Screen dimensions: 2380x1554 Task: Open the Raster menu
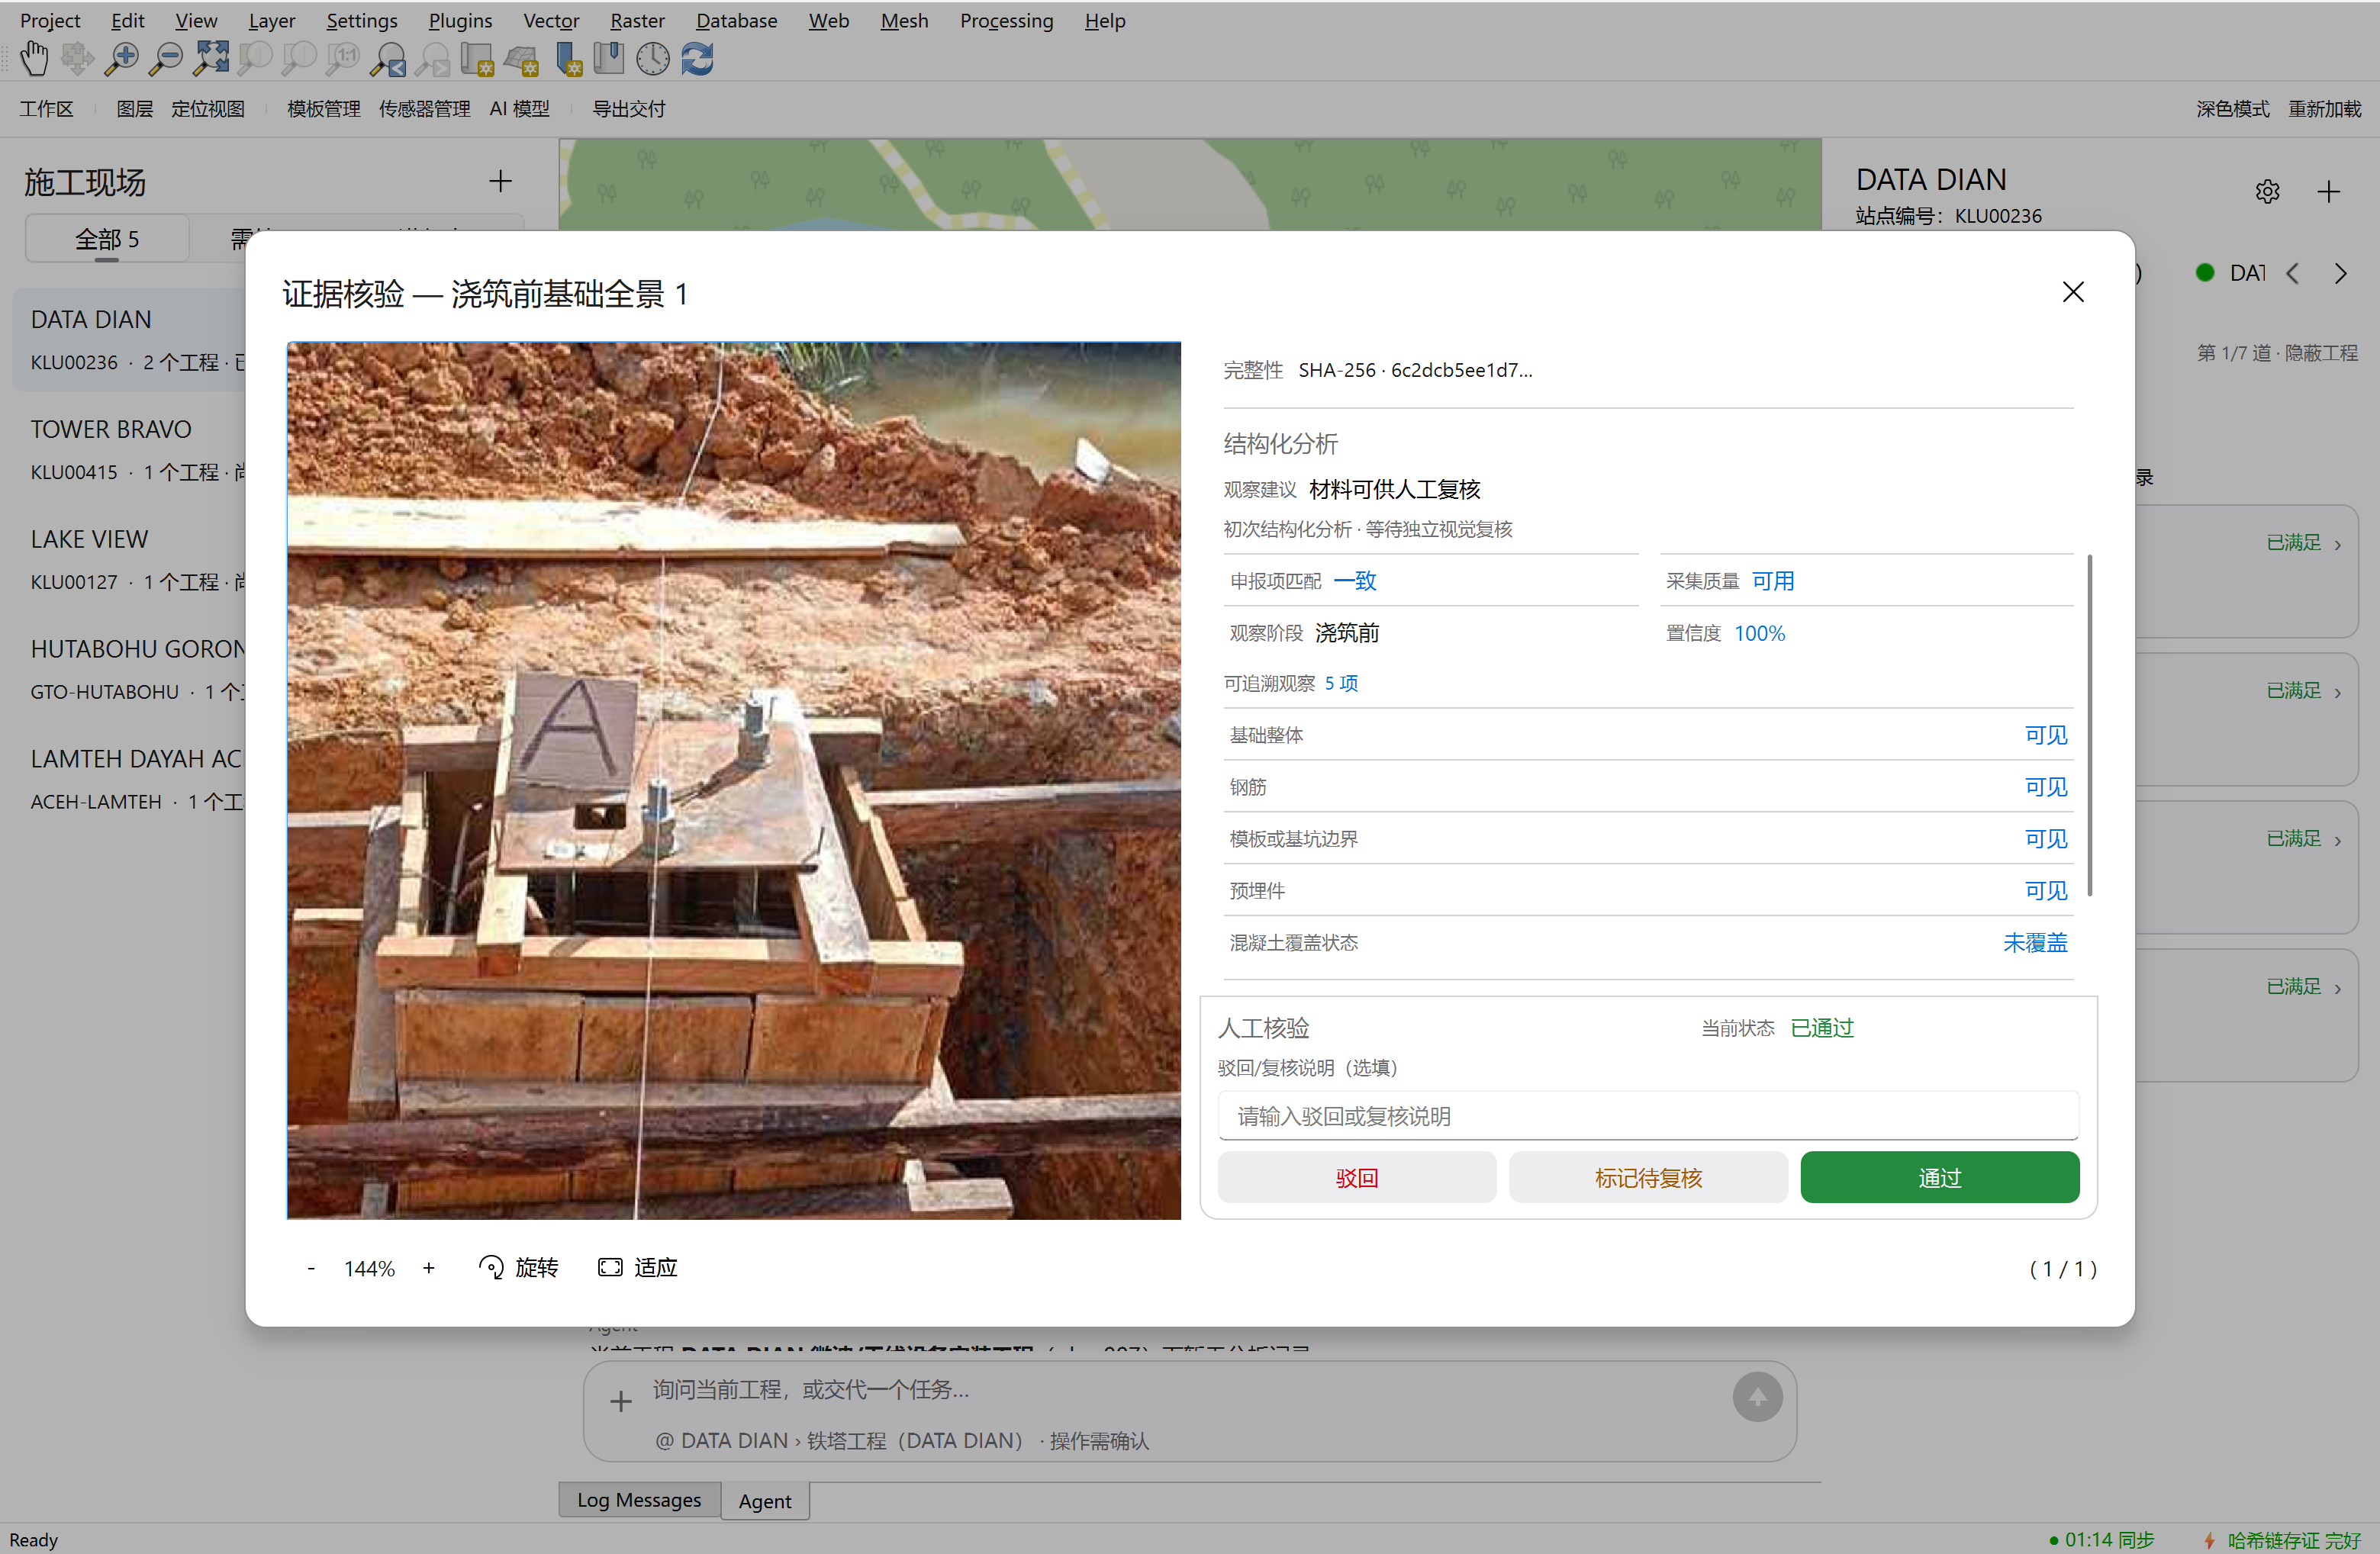637,20
